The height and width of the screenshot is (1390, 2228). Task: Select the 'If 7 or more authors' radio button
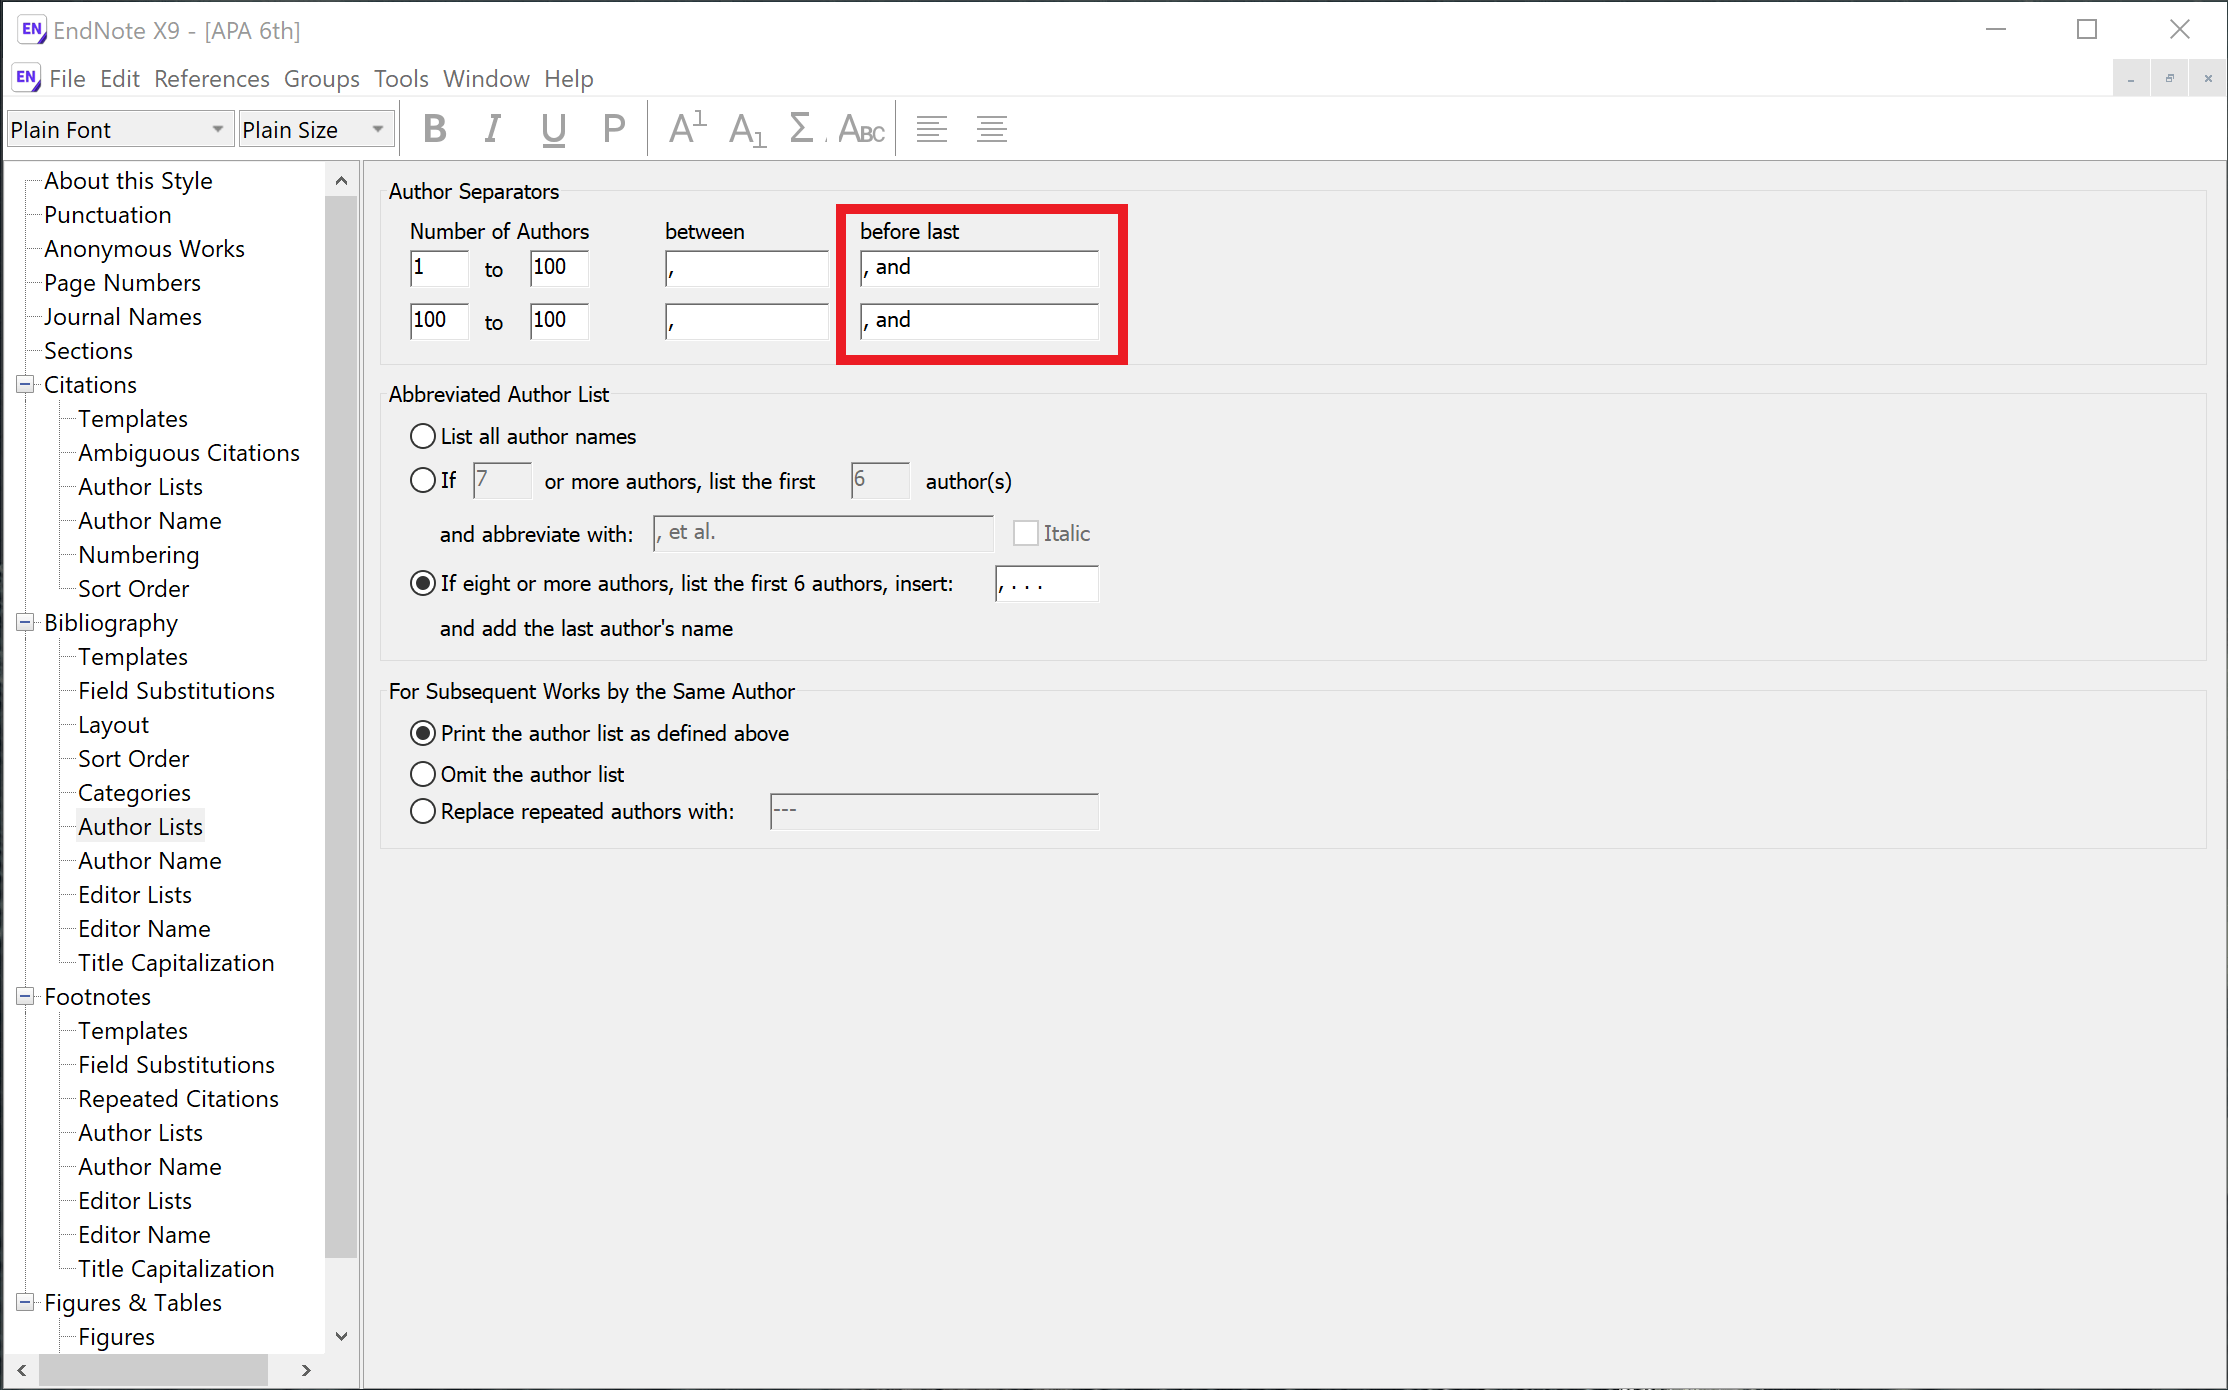point(423,481)
